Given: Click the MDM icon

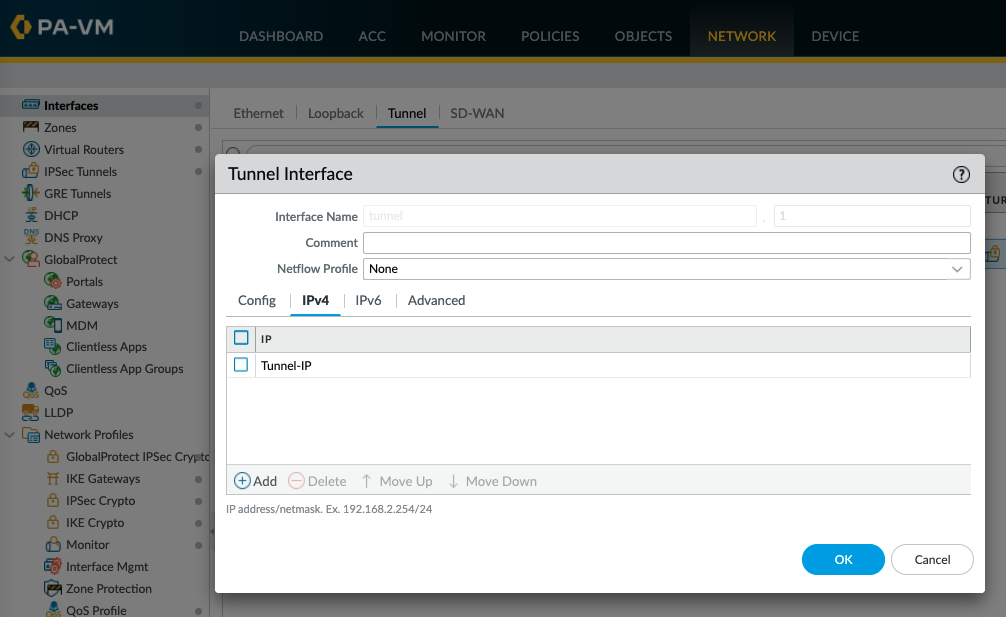Looking at the screenshot, I should pyautogui.click(x=53, y=325).
